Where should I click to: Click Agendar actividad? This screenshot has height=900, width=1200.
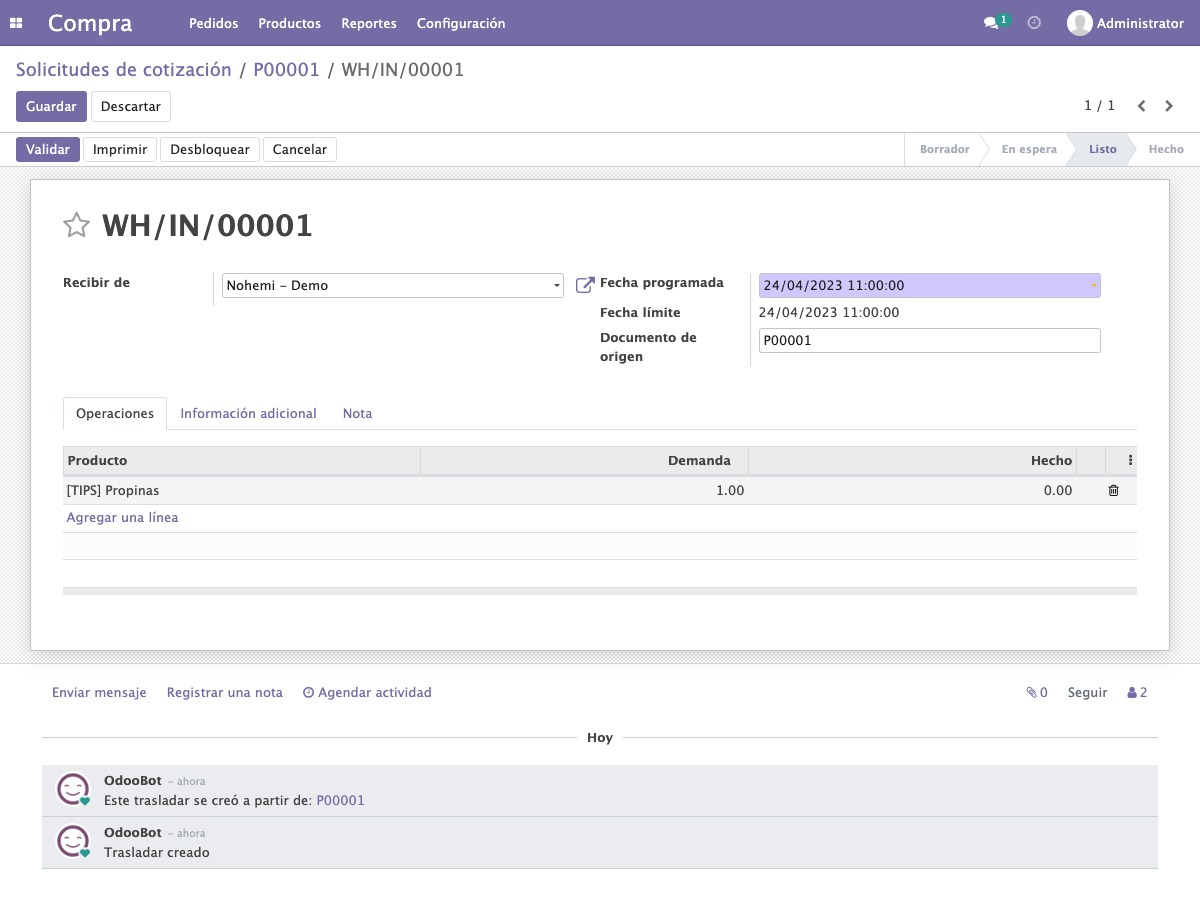coord(367,692)
